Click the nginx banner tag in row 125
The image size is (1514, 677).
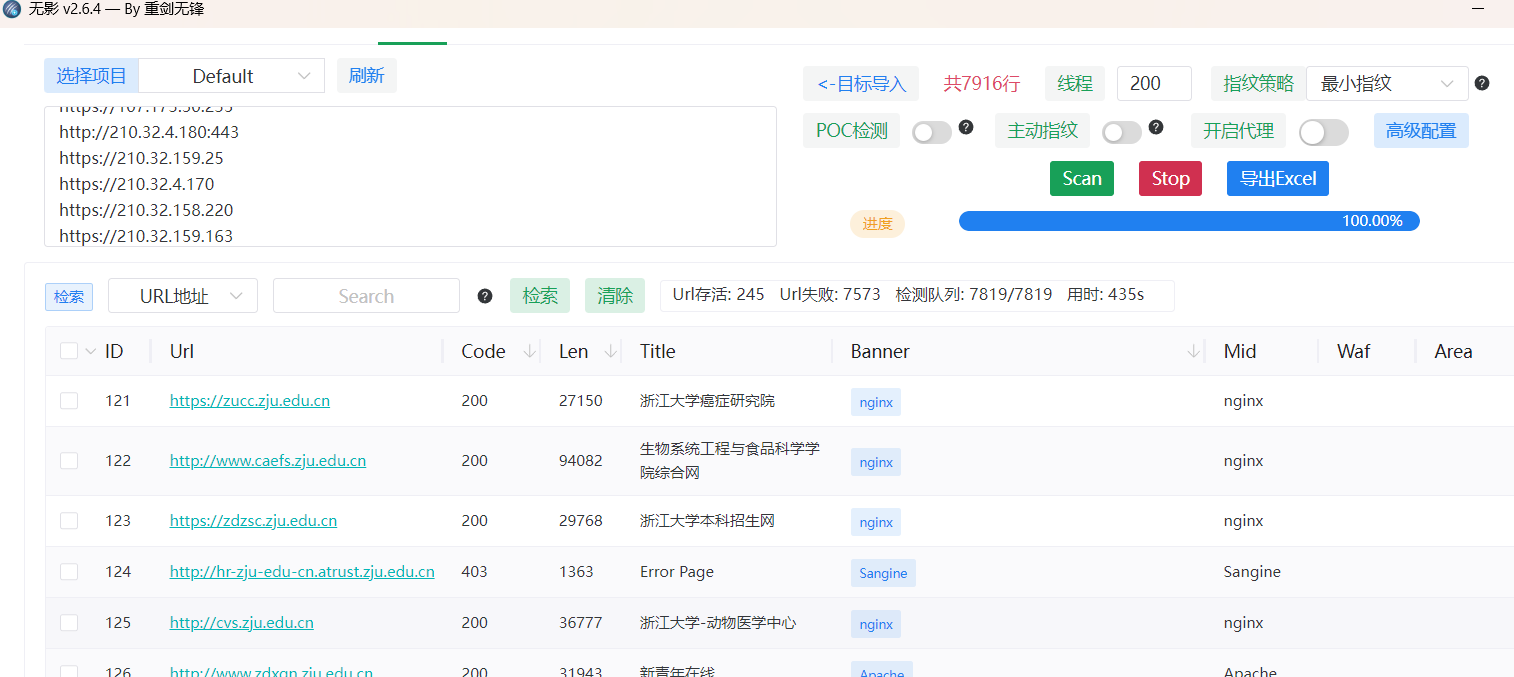(x=876, y=624)
